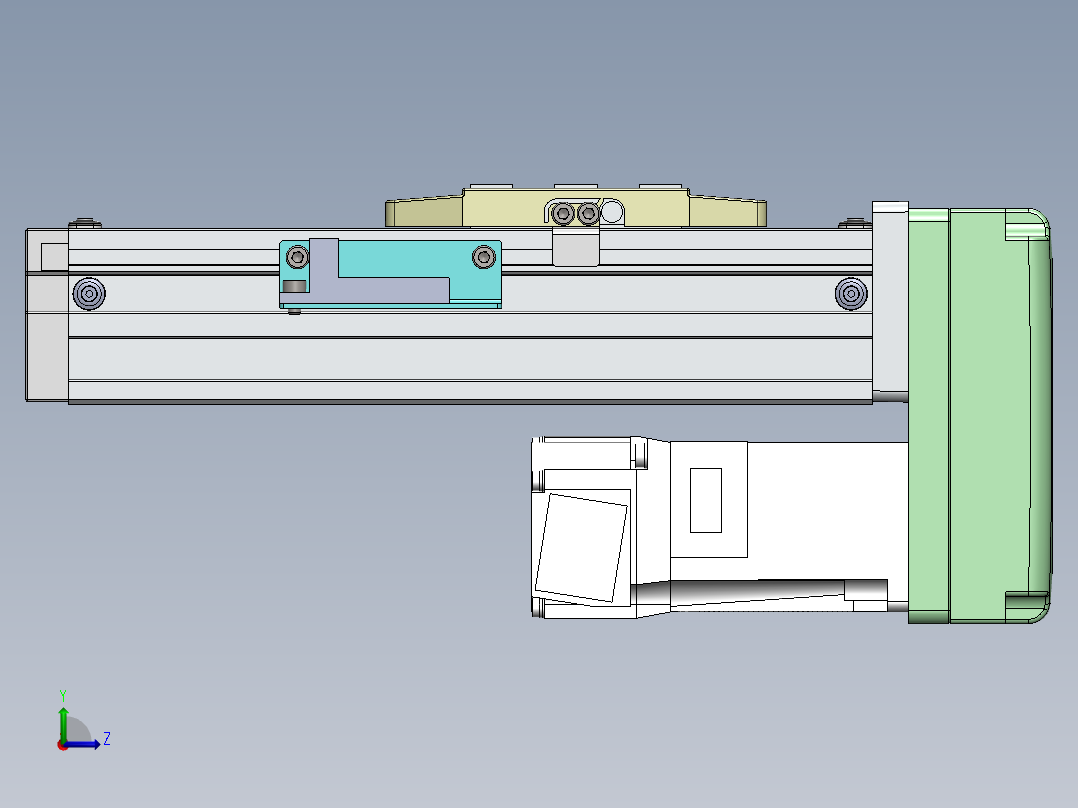Select the right hex screw on cyan bracket
Viewport: 1078px width, 808px height.
(484, 257)
